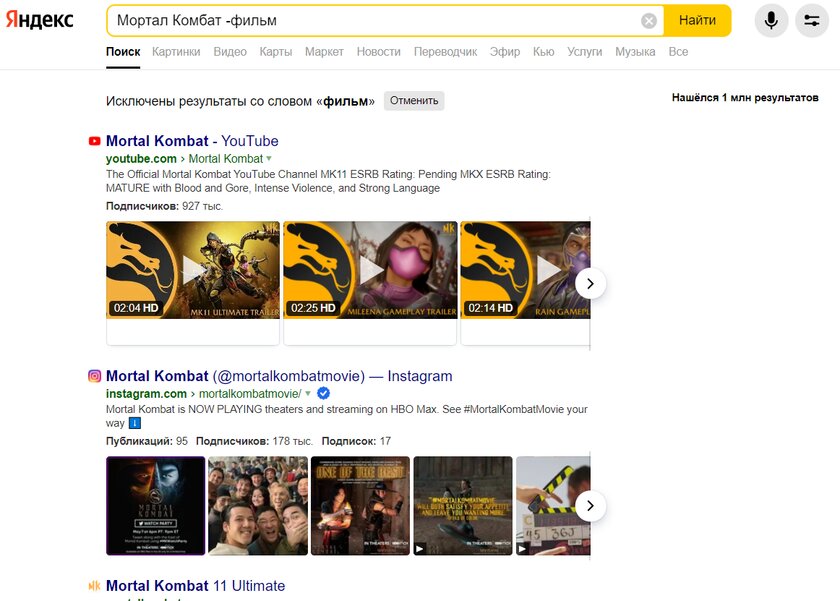
Task: Expand the instagram.com result dropdown arrow
Action: coord(308,394)
